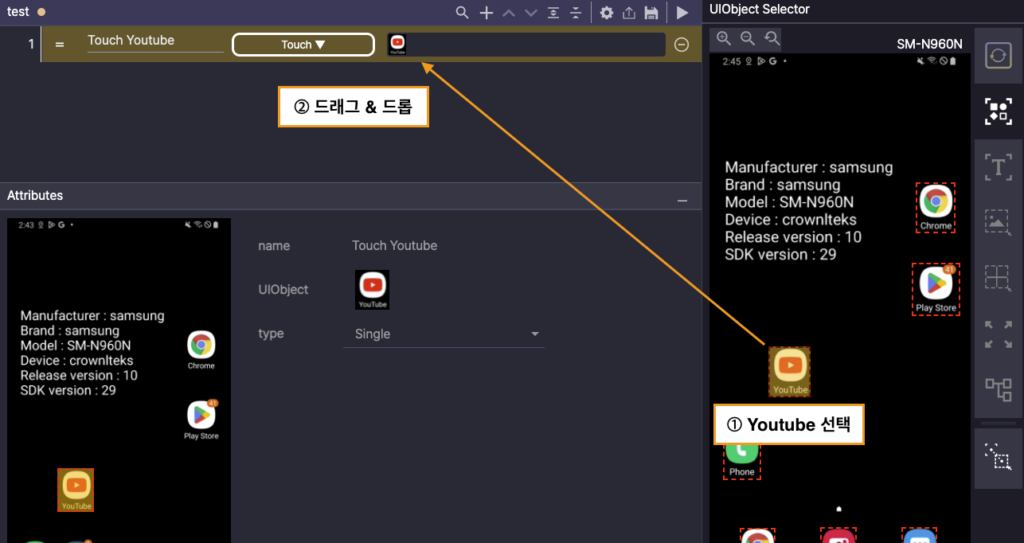Select the UI object detection tool
Screen dimensions: 1024x543
(x=998, y=111)
